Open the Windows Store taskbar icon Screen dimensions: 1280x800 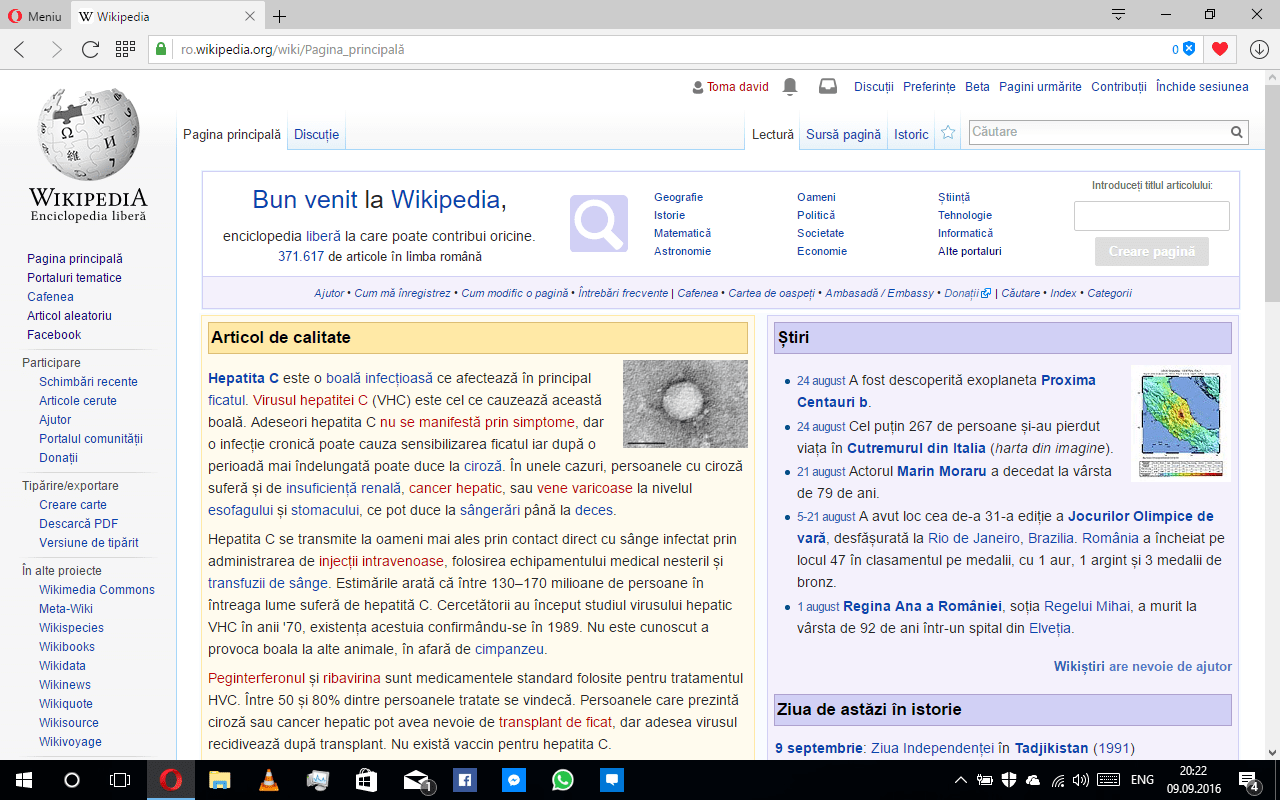(x=367, y=780)
